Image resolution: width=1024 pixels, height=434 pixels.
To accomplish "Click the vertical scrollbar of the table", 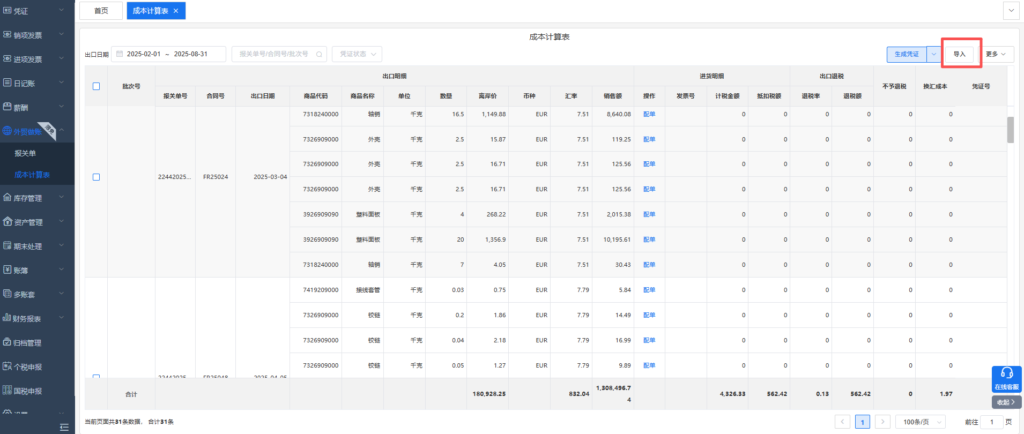I will [1010, 130].
